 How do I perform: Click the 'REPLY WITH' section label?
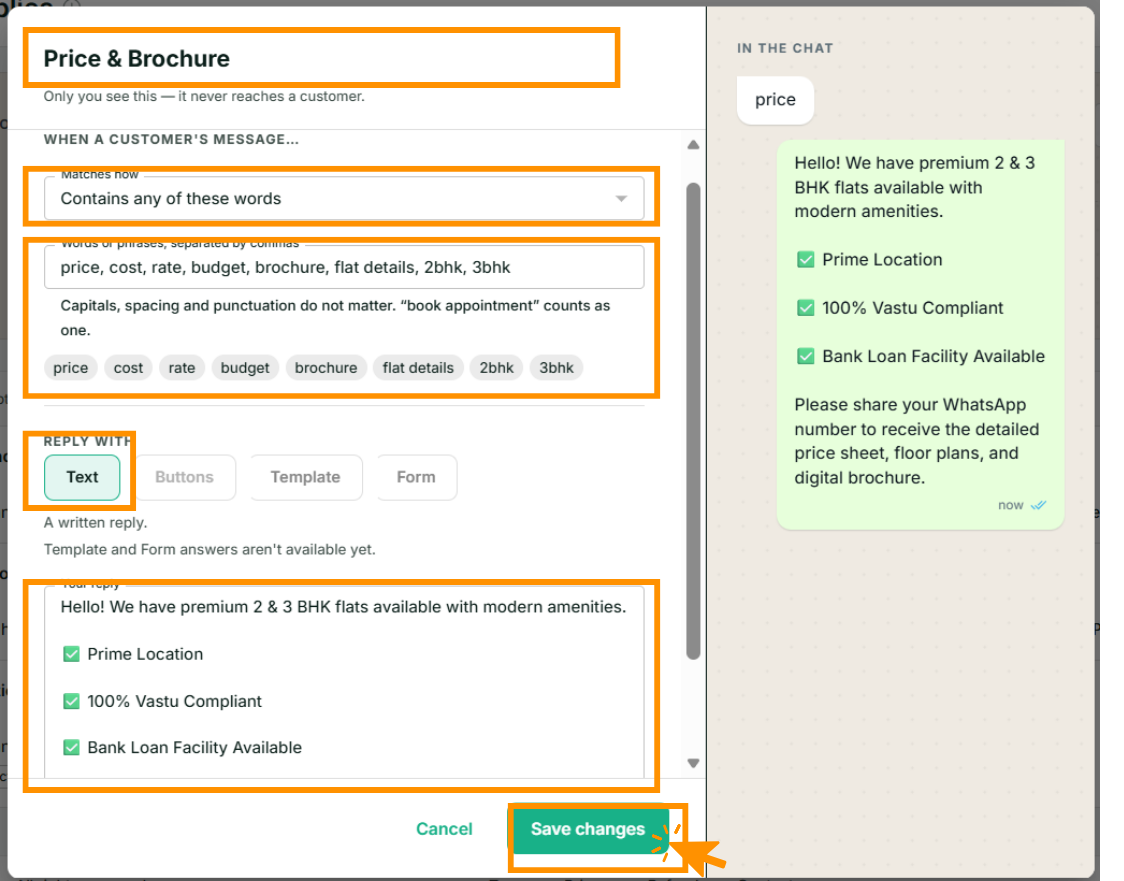pyautogui.click(x=87, y=441)
